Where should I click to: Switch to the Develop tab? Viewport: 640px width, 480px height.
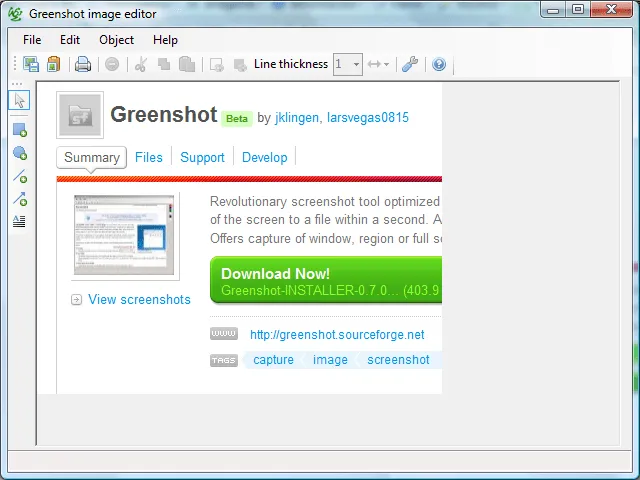[264, 158]
